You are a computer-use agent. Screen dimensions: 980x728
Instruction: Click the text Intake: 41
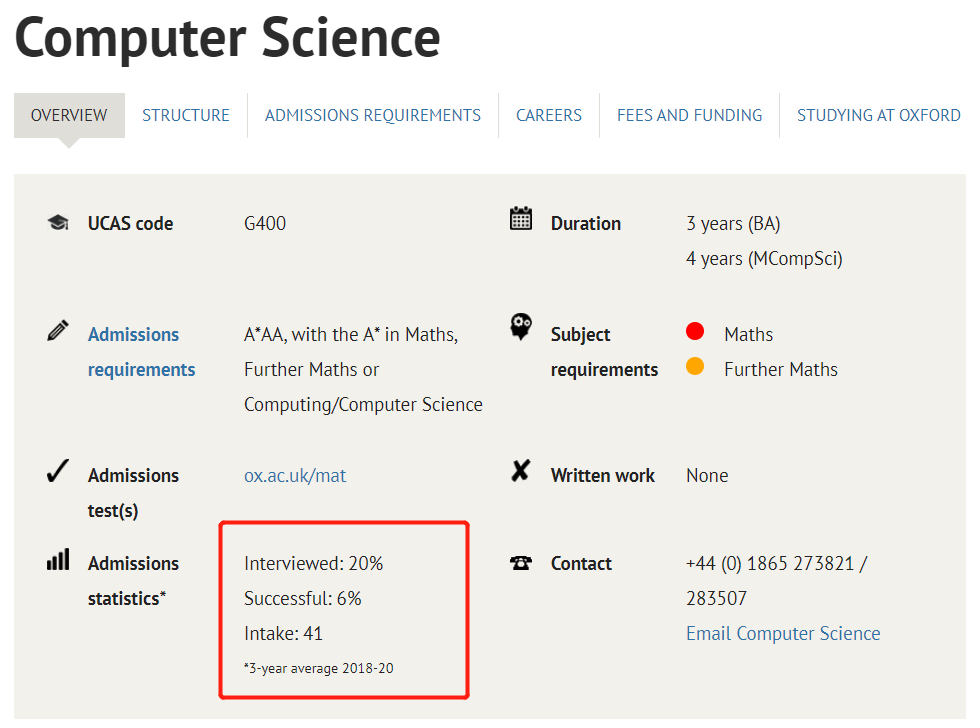coord(283,634)
